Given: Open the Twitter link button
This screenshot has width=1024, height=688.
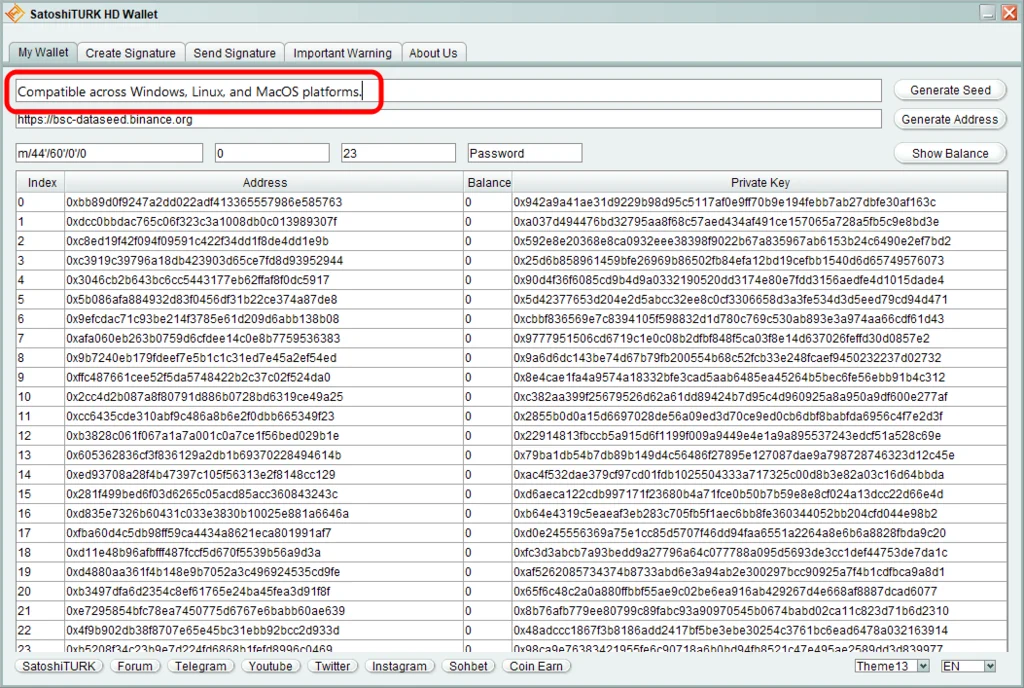Looking at the screenshot, I should tap(332, 666).
